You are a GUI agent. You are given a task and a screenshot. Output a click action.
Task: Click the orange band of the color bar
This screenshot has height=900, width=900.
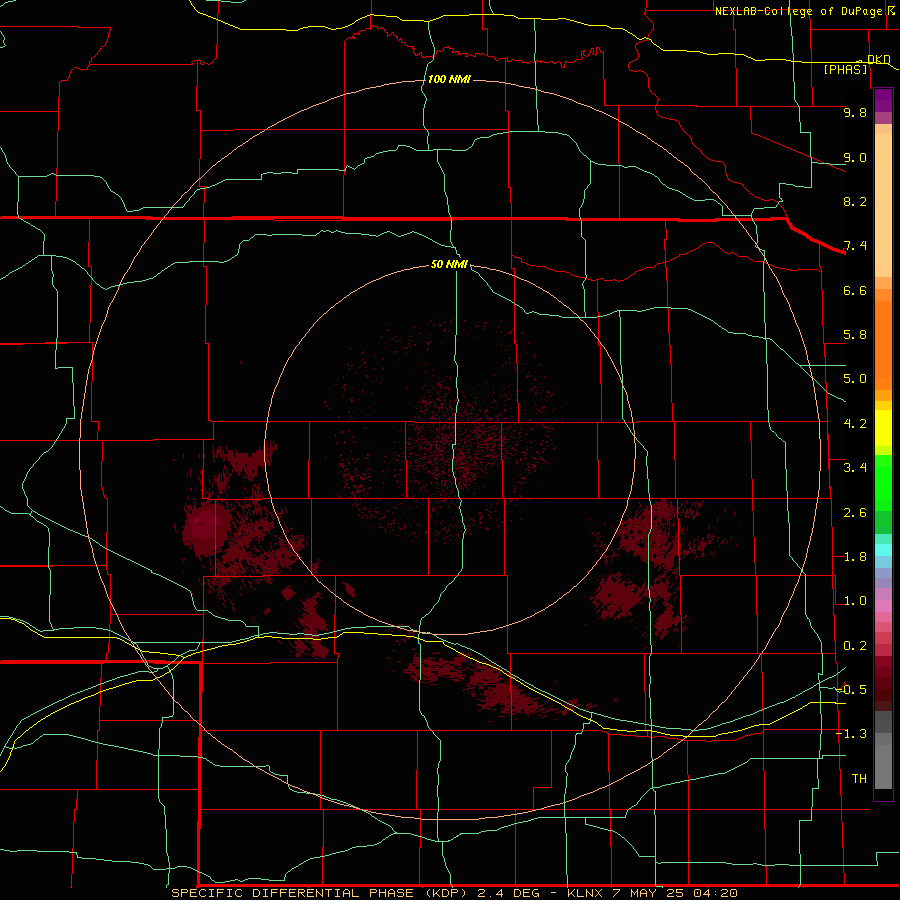click(883, 345)
